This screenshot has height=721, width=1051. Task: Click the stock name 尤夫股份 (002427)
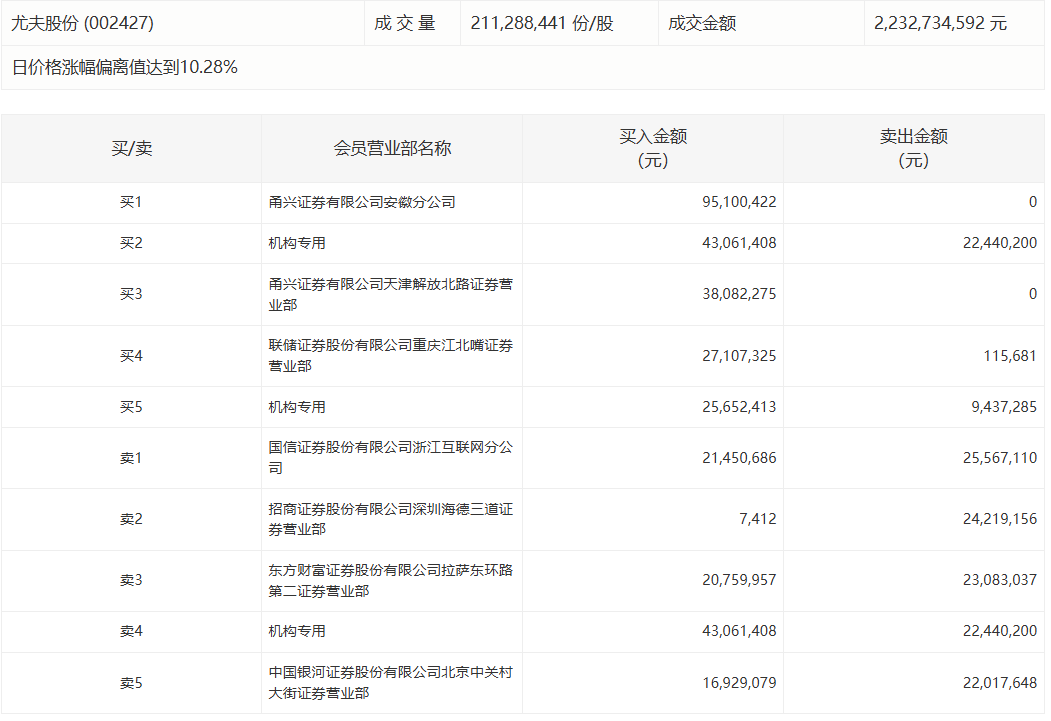click(x=83, y=22)
